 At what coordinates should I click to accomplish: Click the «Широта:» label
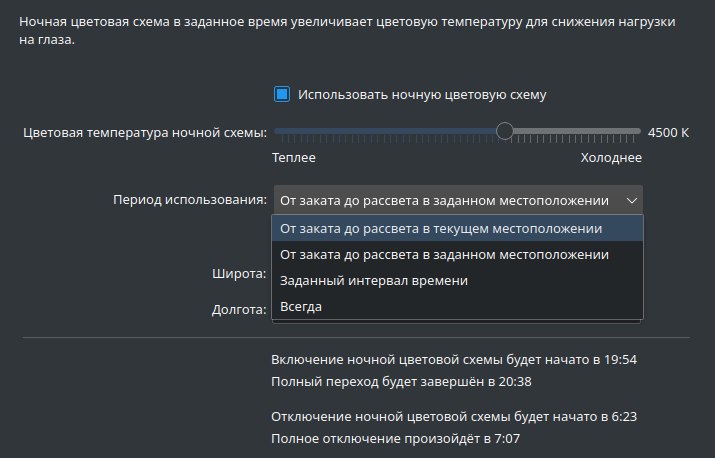(x=239, y=274)
